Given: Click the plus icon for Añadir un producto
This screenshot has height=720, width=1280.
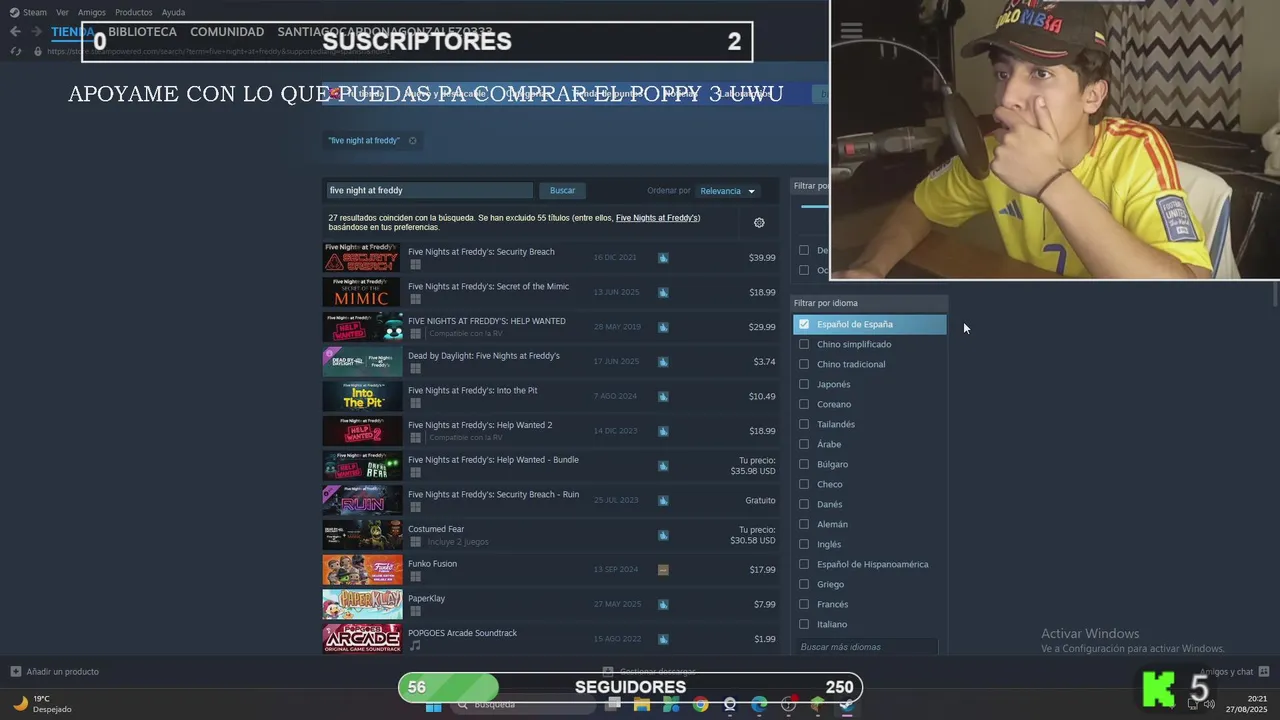Looking at the screenshot, I should pos(16,672).
